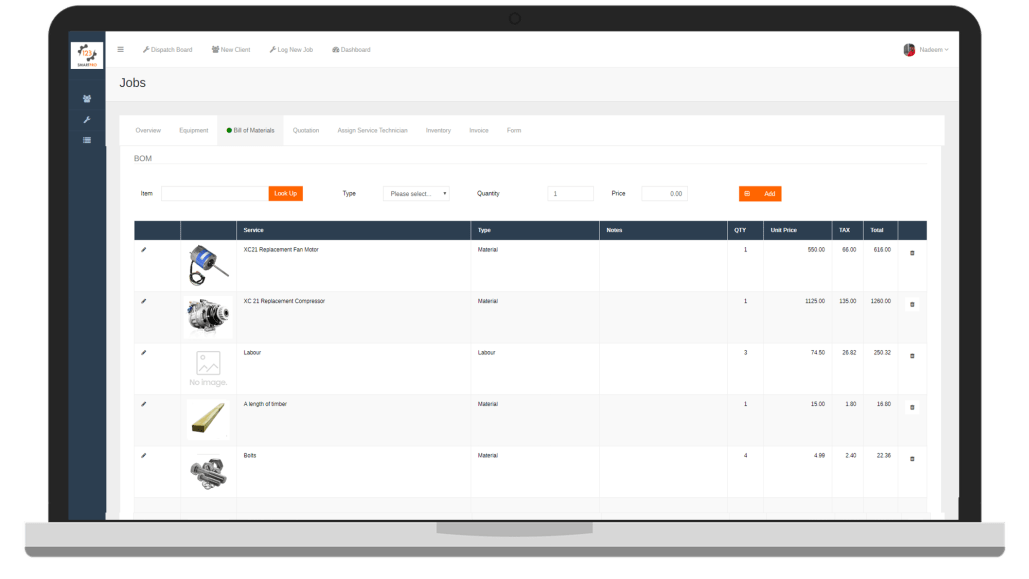Go to the Invoice tab

pyautogui.click(x=479, y=131)
